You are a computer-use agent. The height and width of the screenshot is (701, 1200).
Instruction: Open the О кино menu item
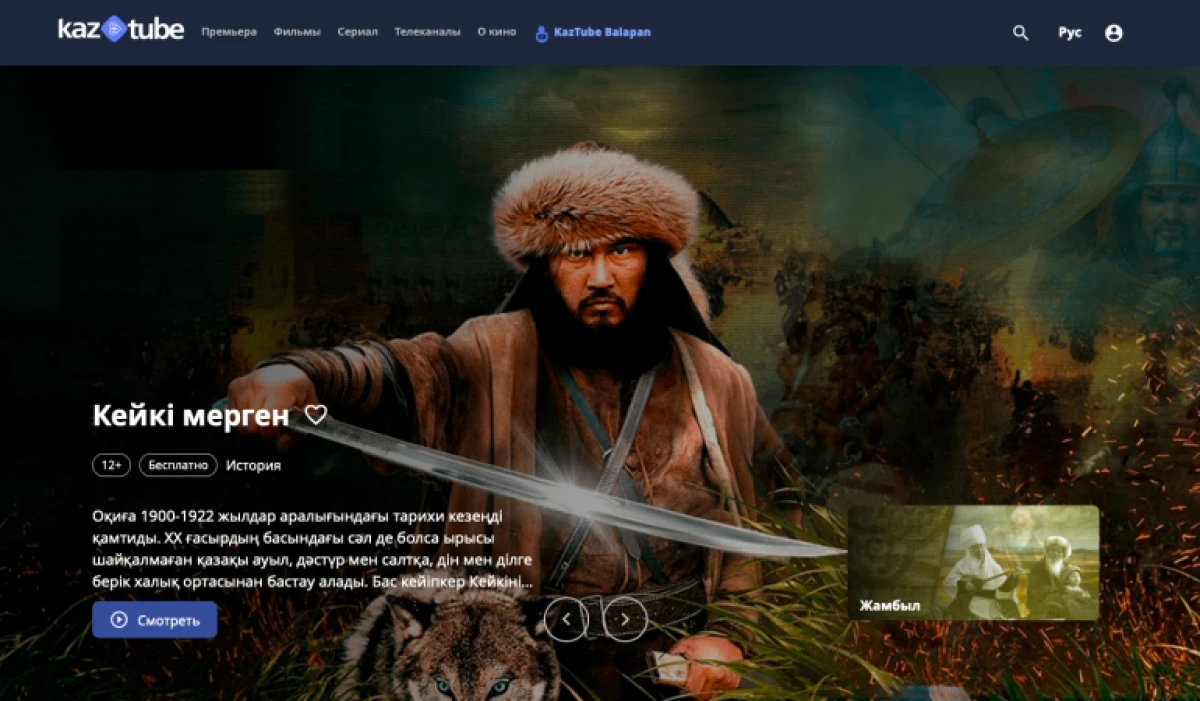497,32
